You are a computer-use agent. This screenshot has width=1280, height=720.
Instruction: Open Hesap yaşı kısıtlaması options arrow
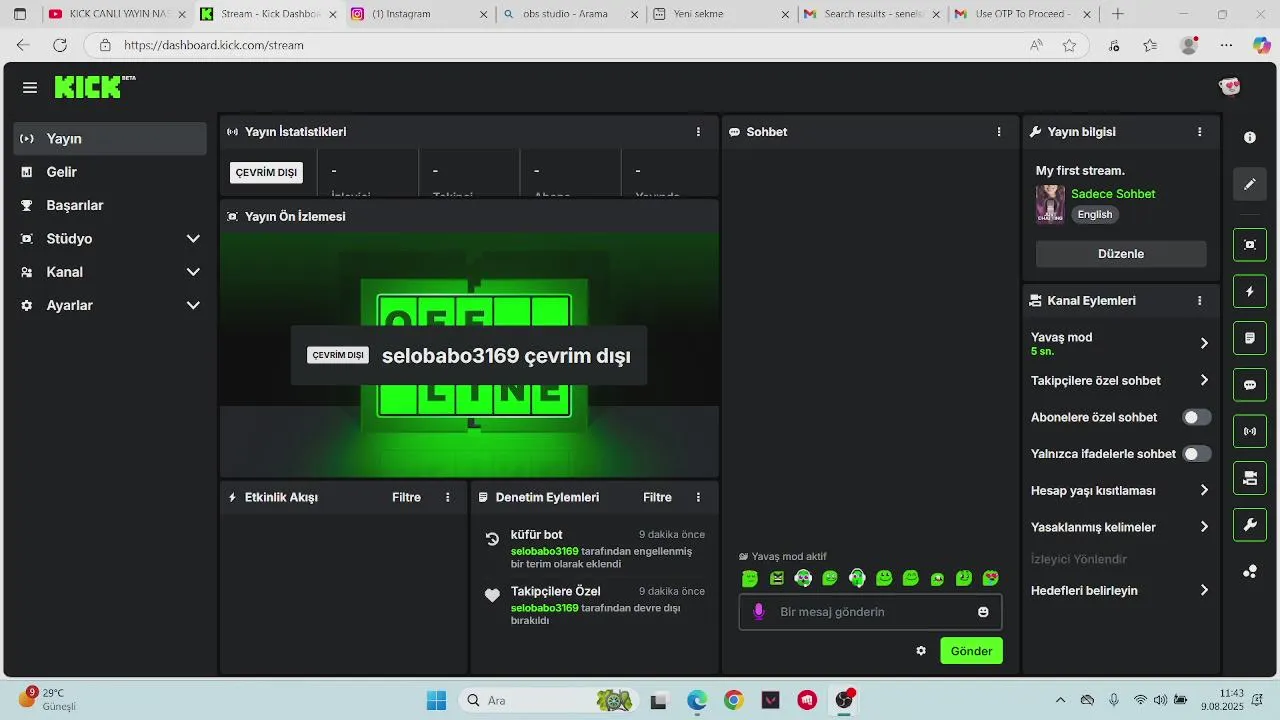pos(1204,491)
